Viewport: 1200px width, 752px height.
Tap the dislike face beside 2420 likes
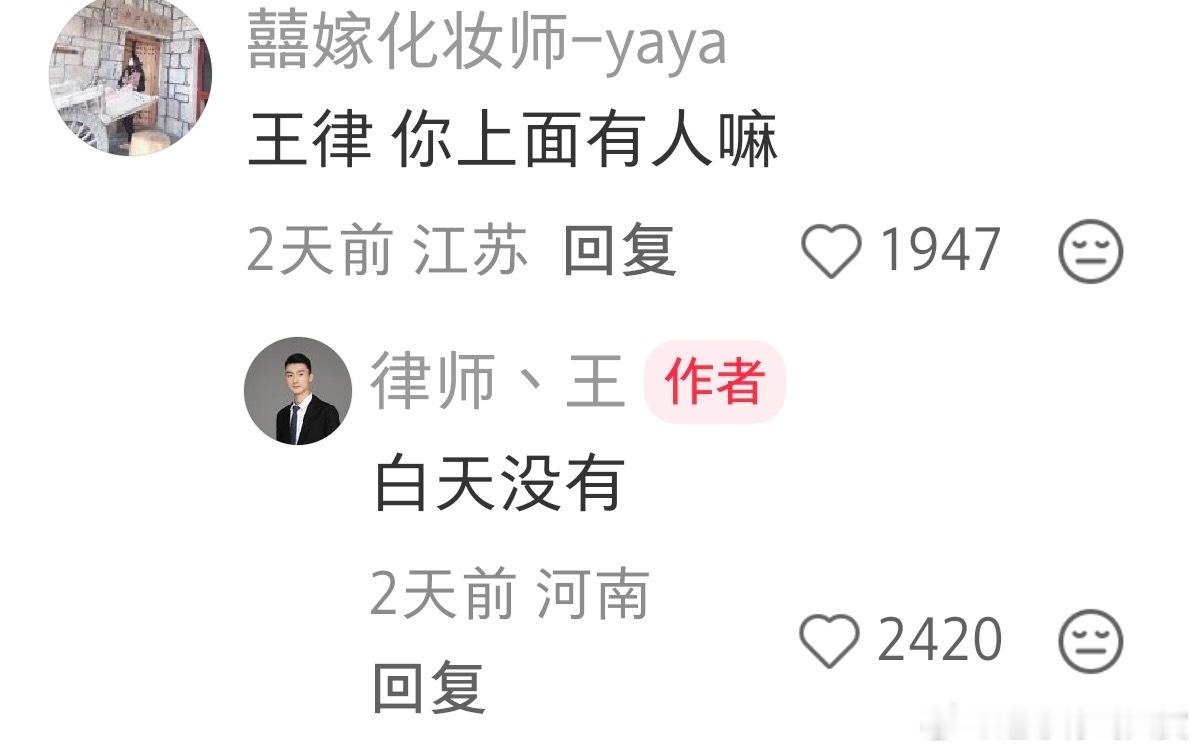[1091, 641]
